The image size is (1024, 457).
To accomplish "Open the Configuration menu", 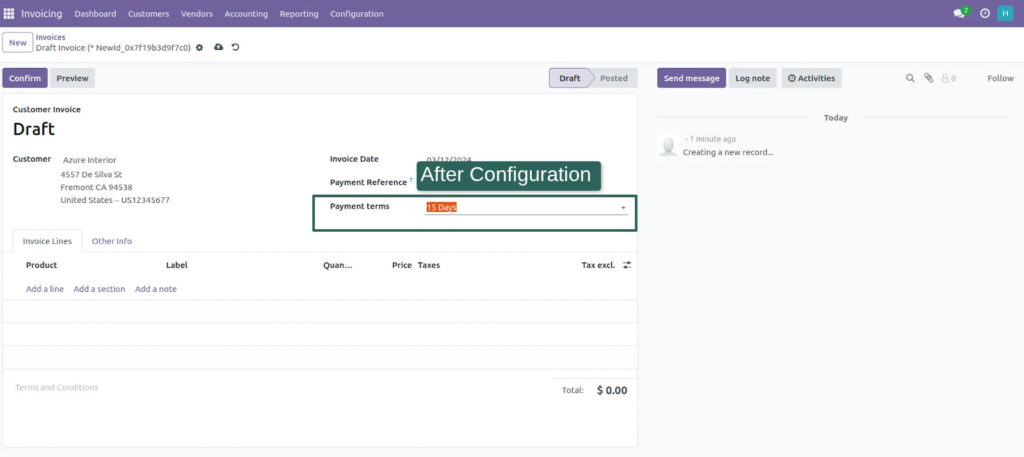I will pos(356,14).
